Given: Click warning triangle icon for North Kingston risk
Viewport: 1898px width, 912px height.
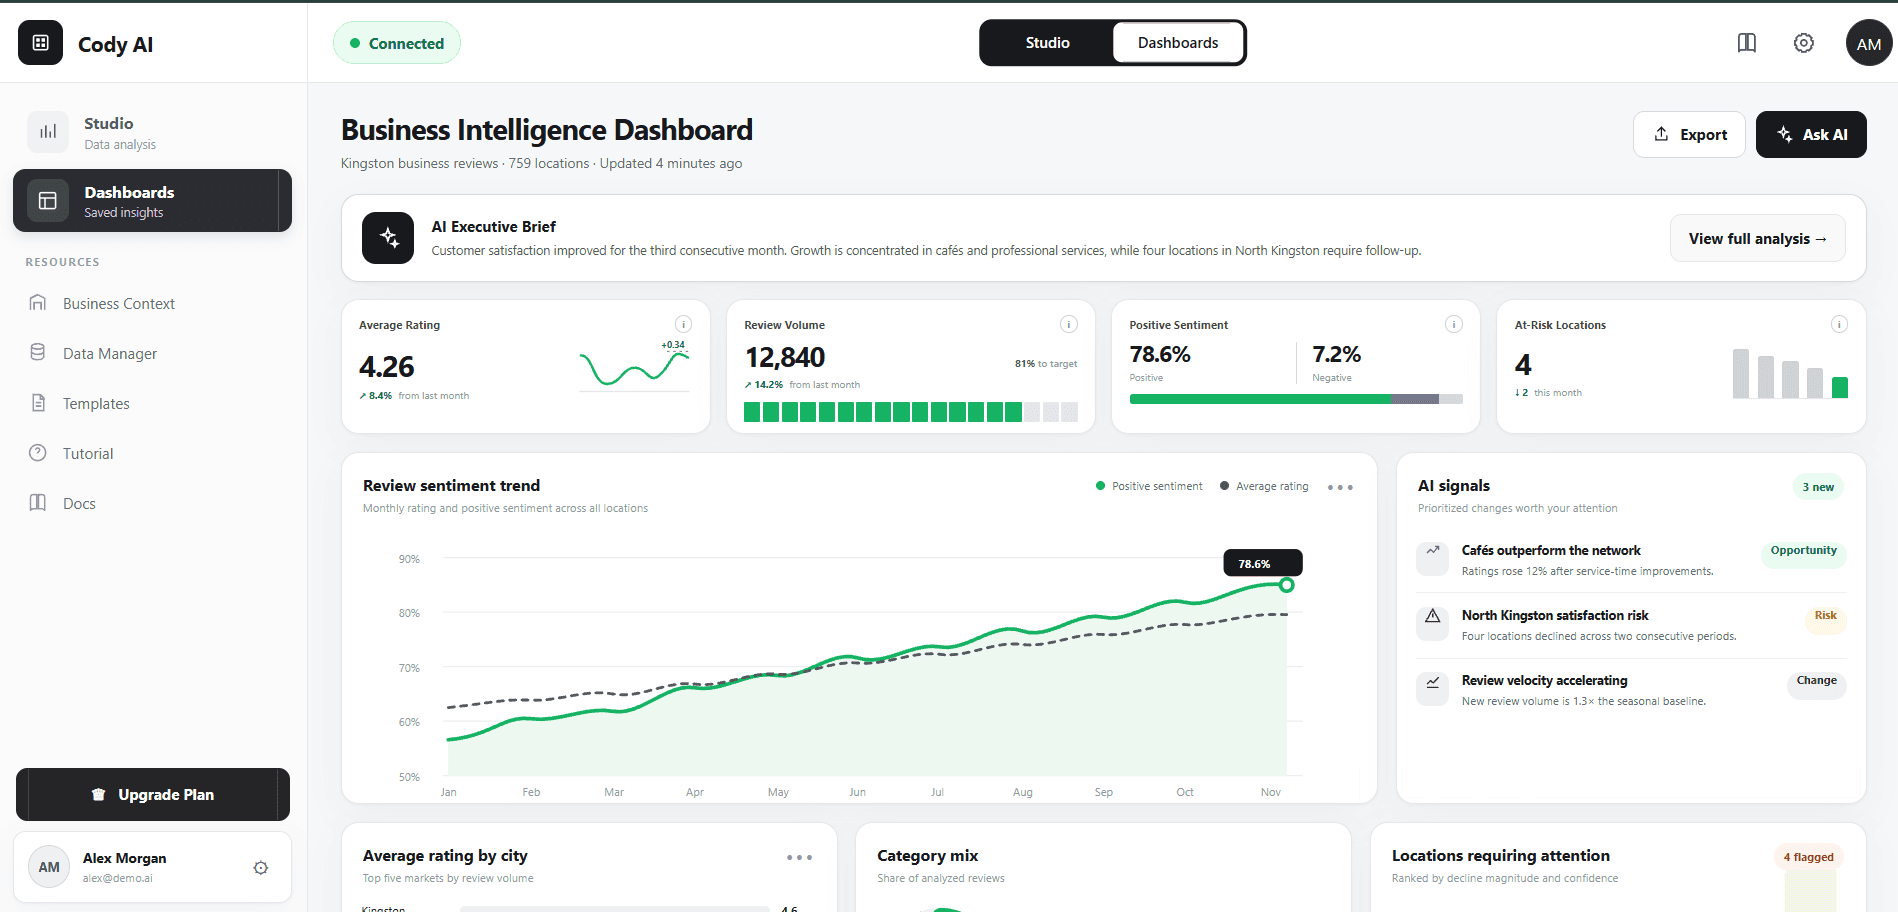Looking at the screenshot, I should tap(1432, 624).
